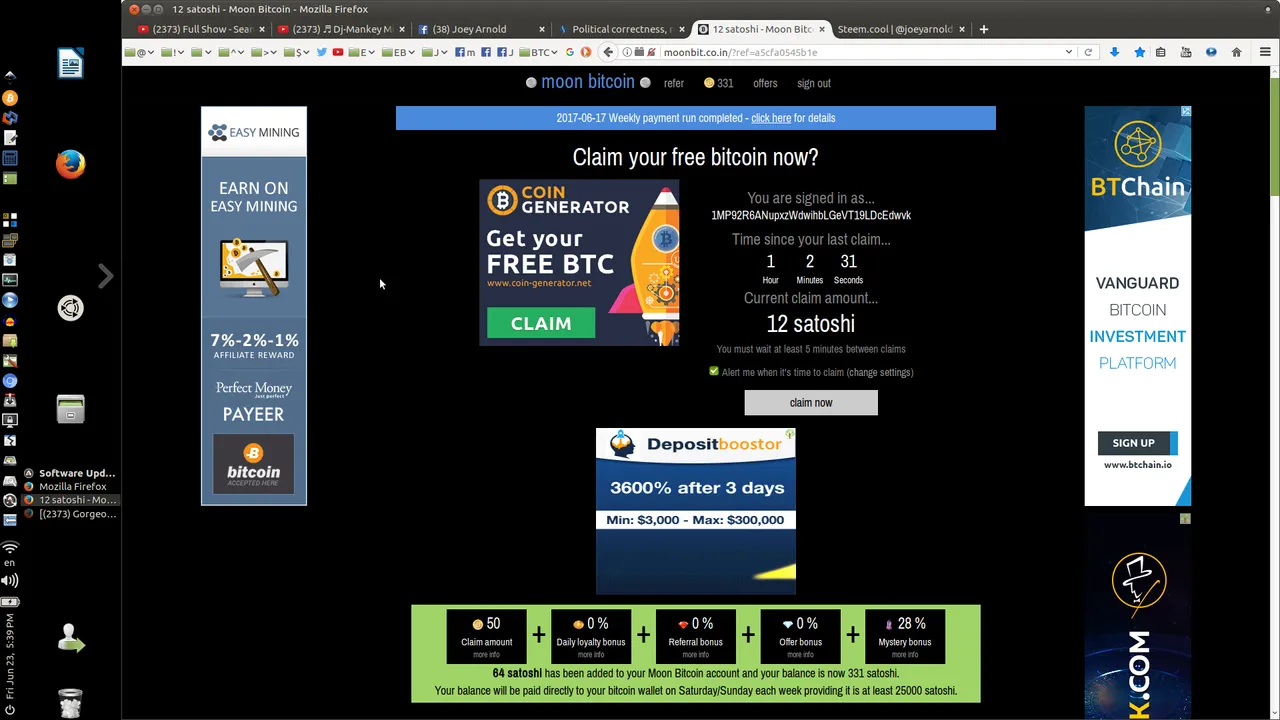Open the Firefox hamburger menu
Viewport: 1280px width, 720px height.
[x=1265, y=52]
